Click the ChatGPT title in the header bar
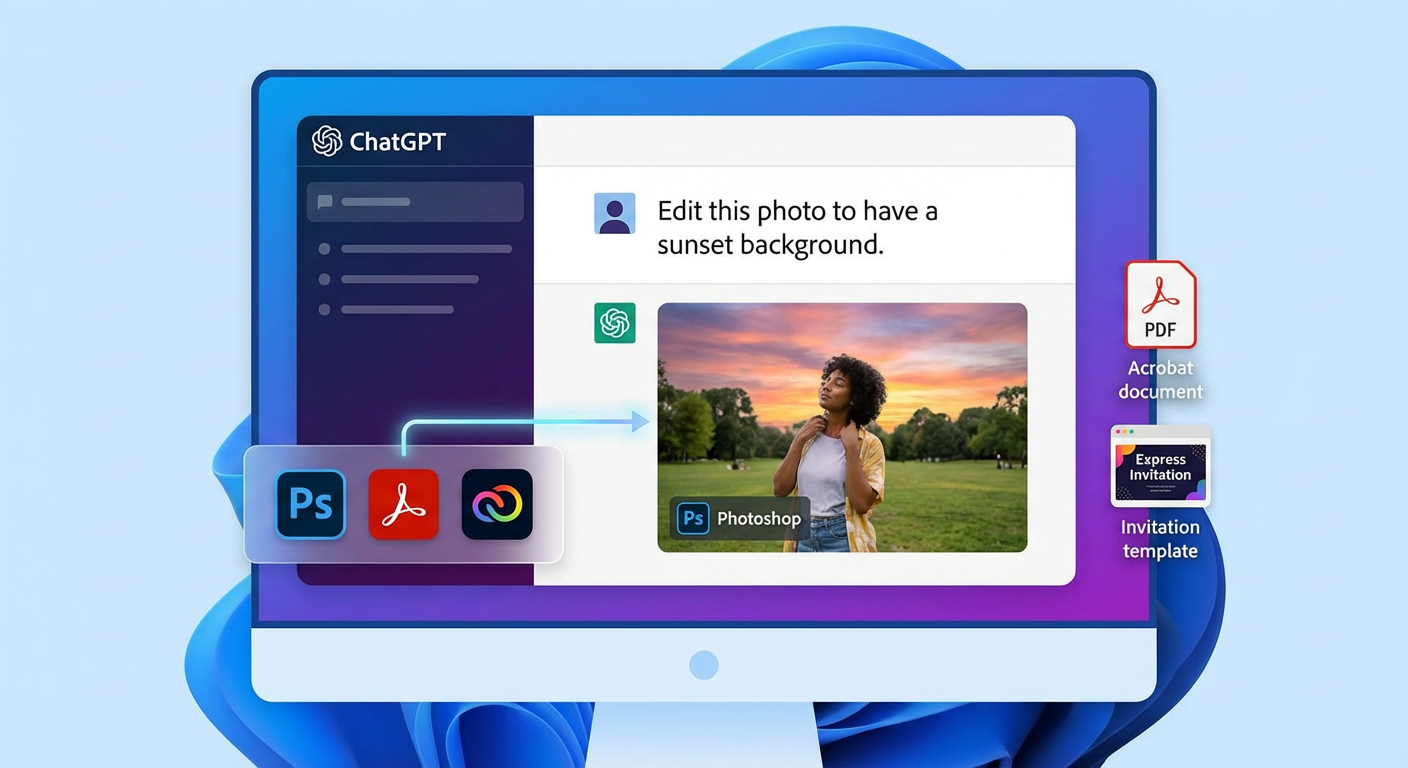 point(396,141)
